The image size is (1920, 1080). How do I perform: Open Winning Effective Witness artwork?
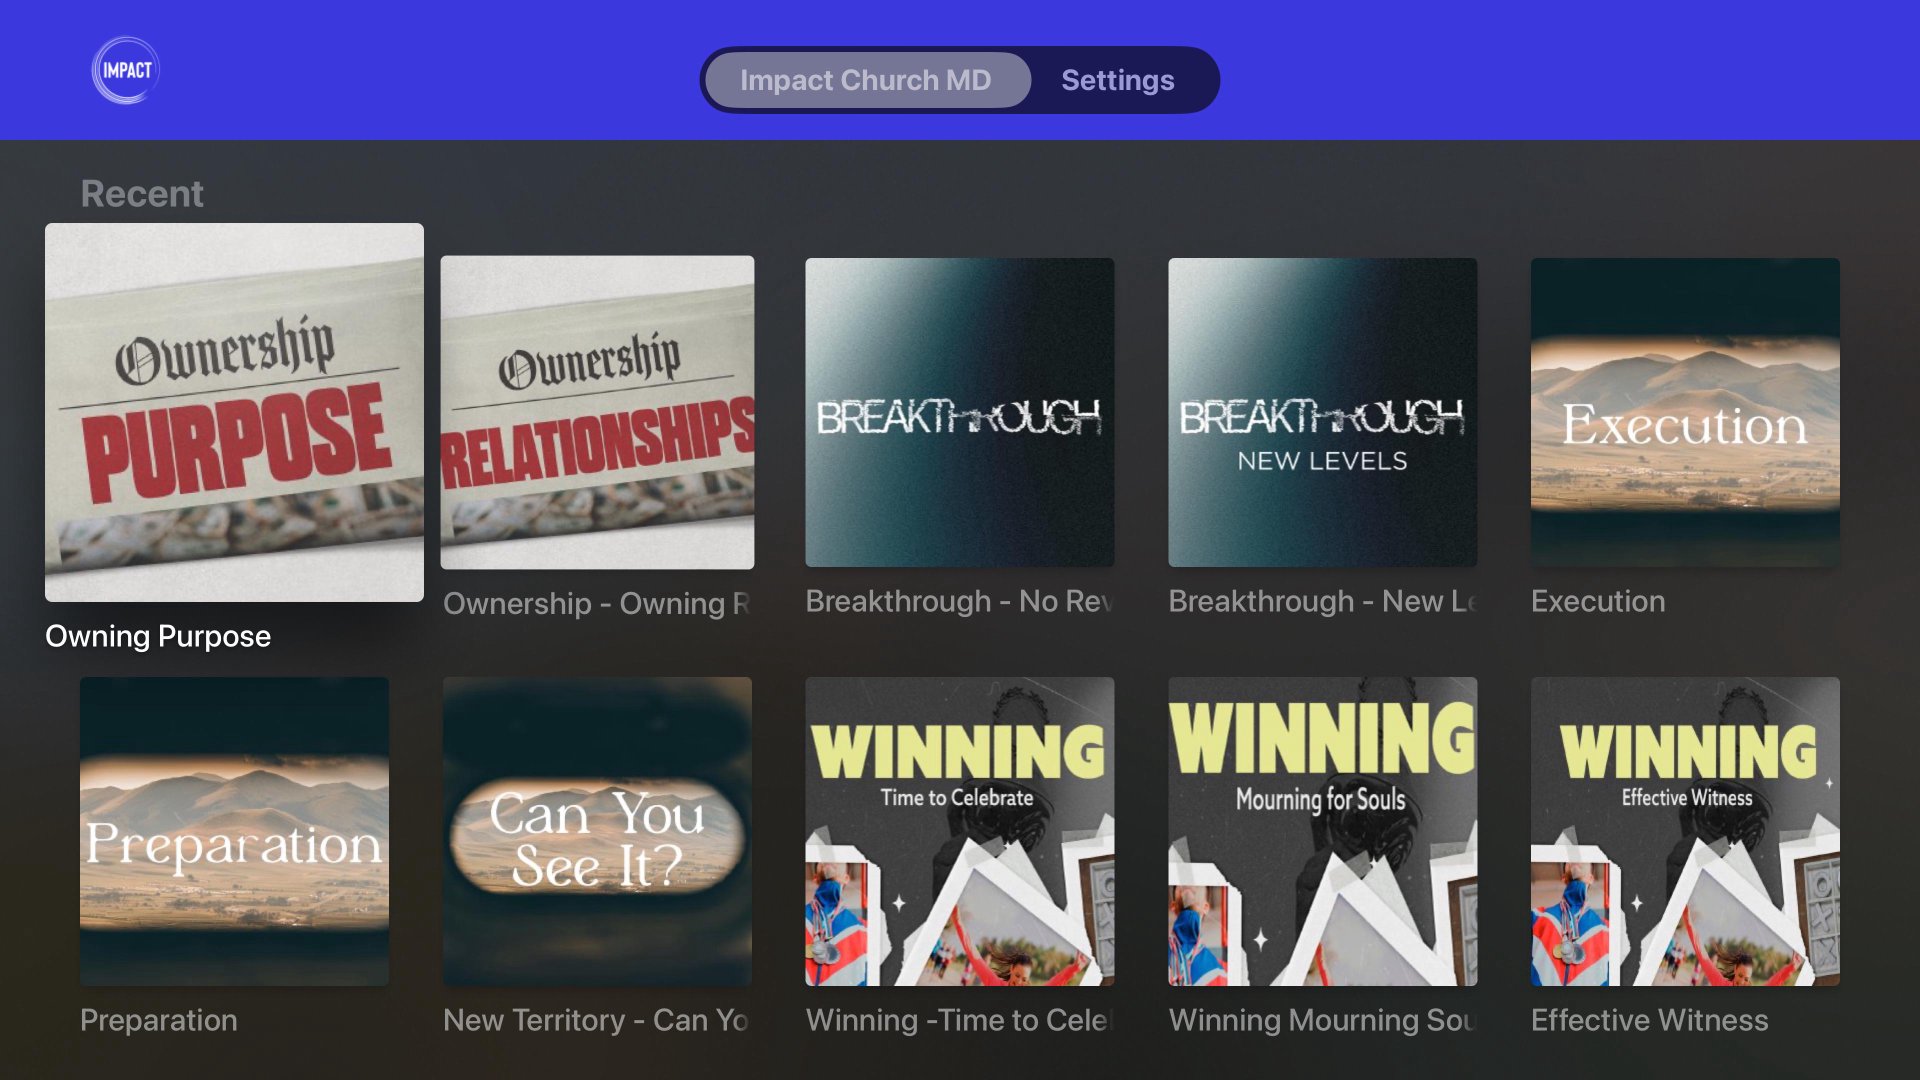tap(1685, 831)
